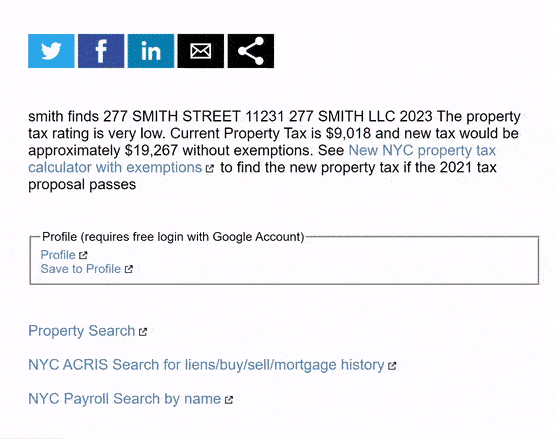Go to Property Search

(82, 331)
